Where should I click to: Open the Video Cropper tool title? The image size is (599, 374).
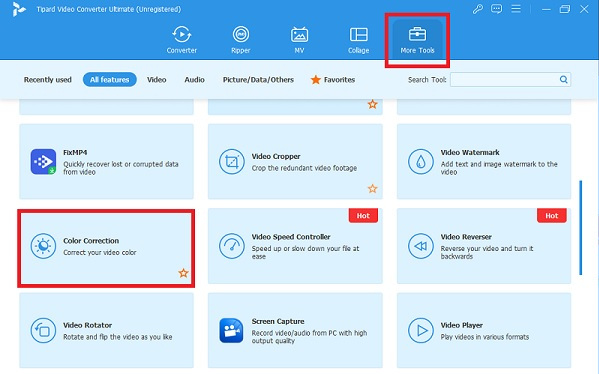[x=276, y=156]
